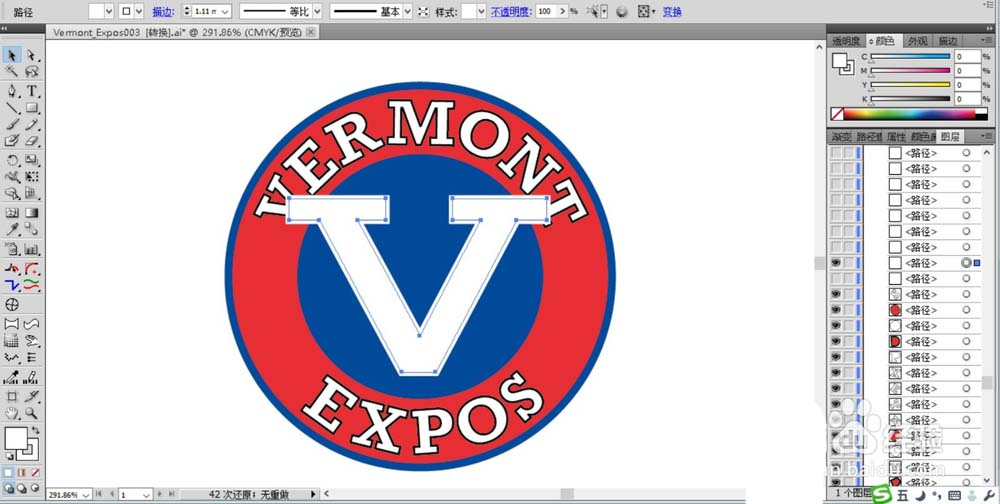1000x504 pixels.
Task: Select the Lasso tool
Action: point(31,71)
